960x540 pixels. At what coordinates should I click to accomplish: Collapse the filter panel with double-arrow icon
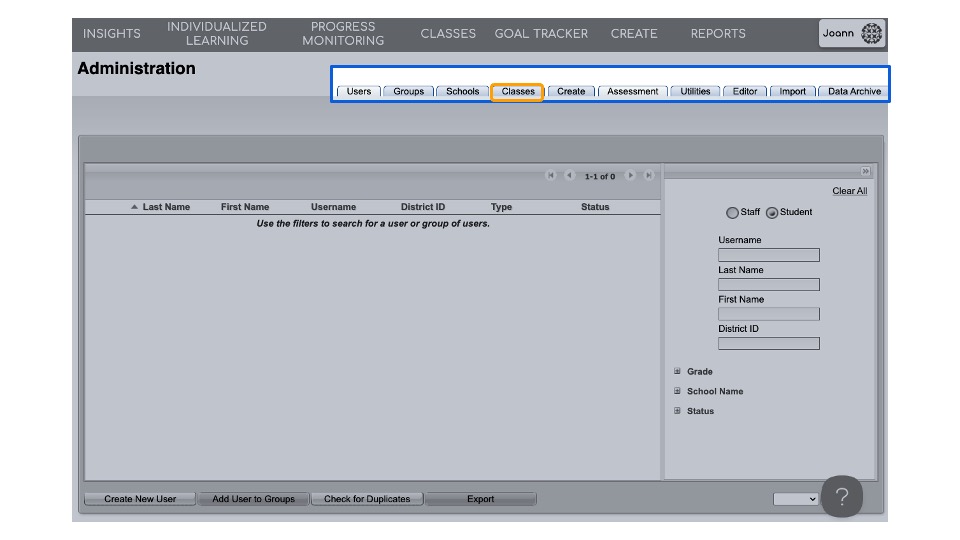[865, 171]
